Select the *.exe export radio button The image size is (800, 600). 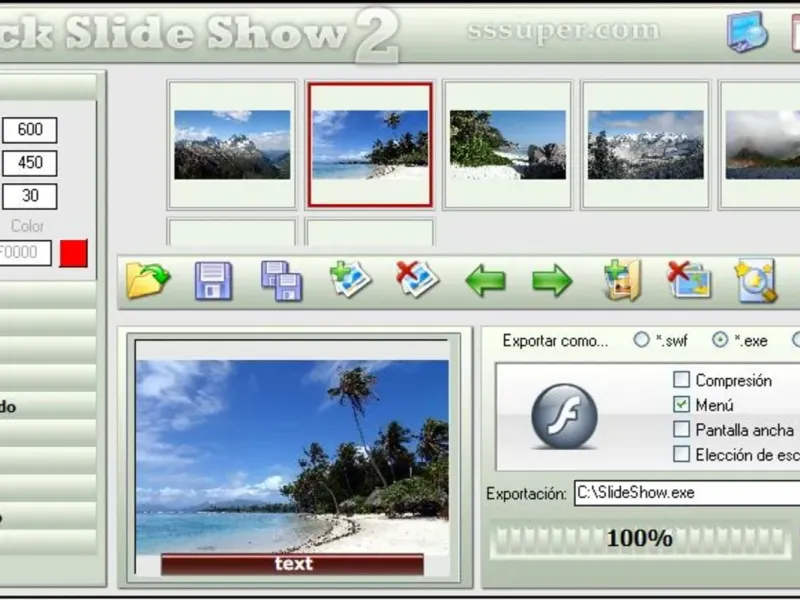(x=720, y=340)
